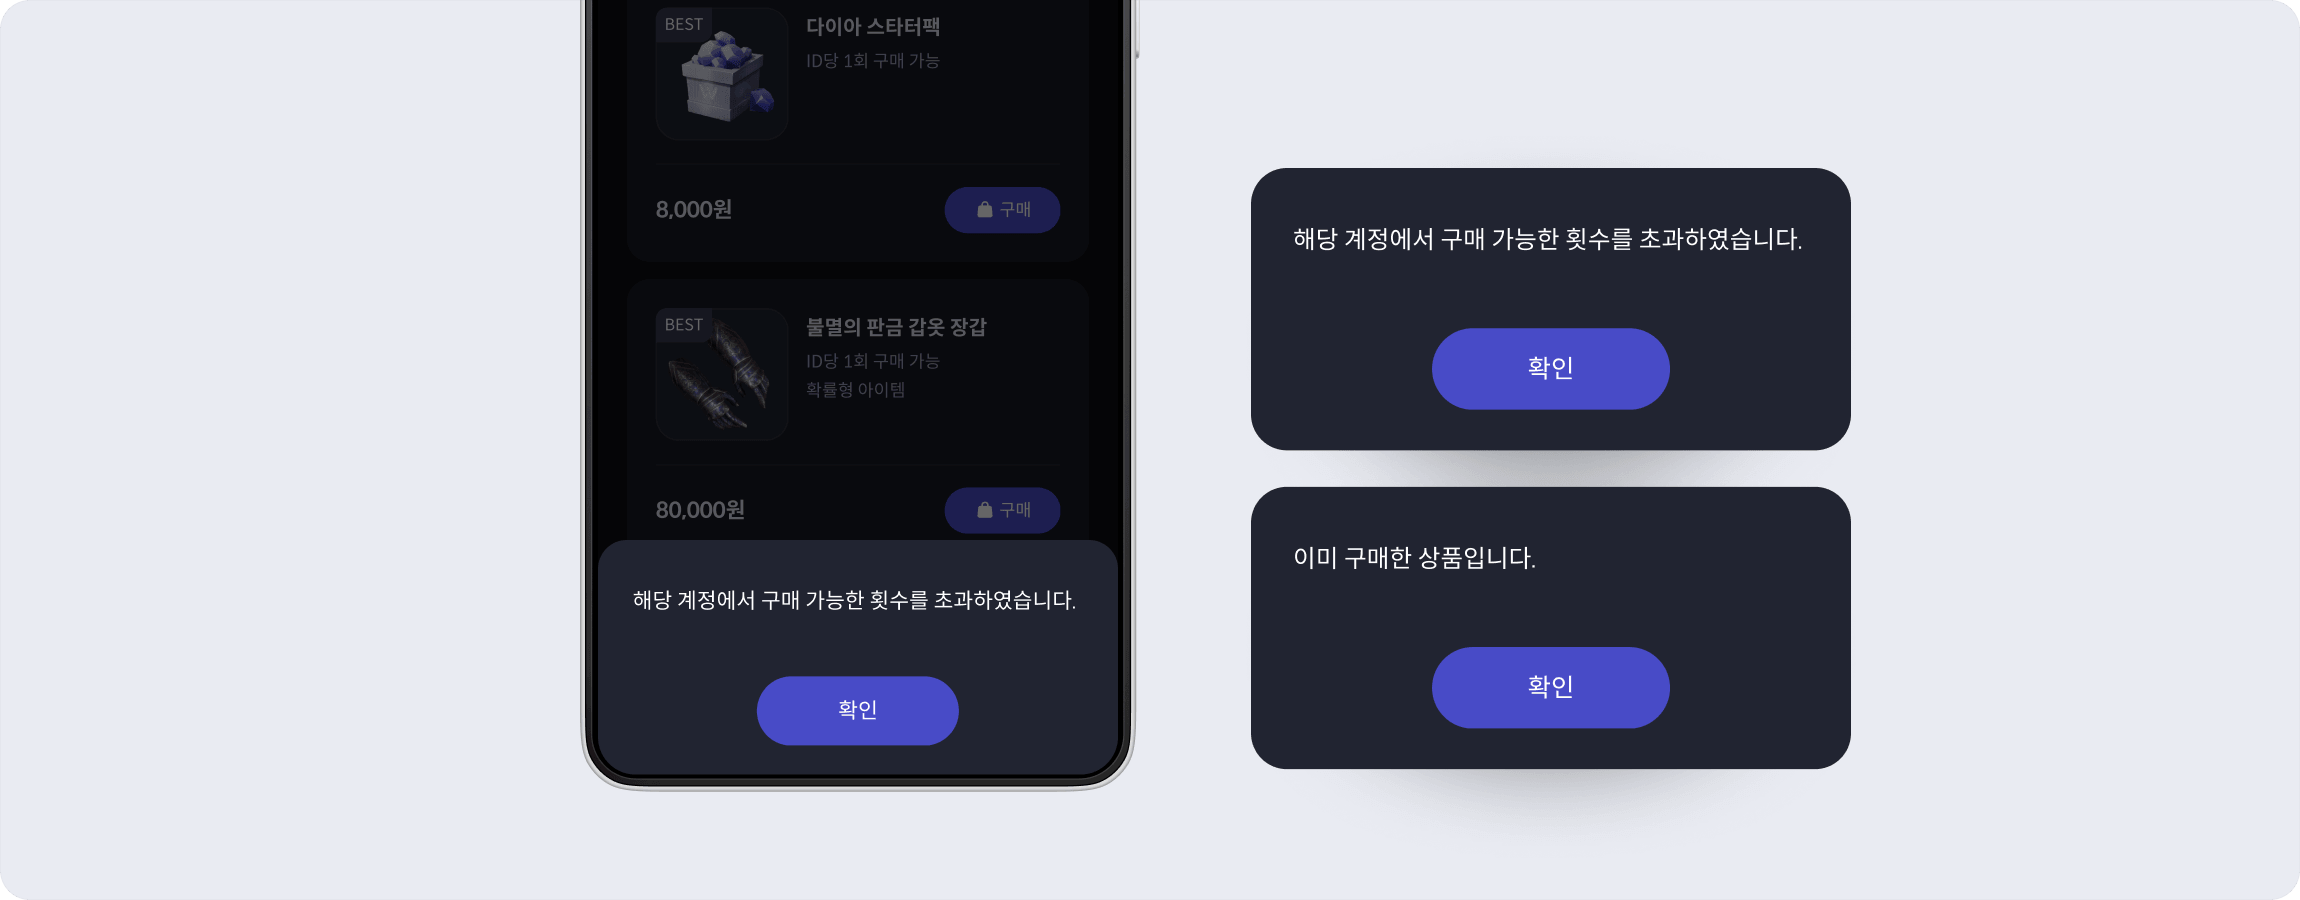Click the 구매 button for 다이아 스타터팩
Image resolution: width=2300 pixels, height=900 pixels.
click(1002, 210)
